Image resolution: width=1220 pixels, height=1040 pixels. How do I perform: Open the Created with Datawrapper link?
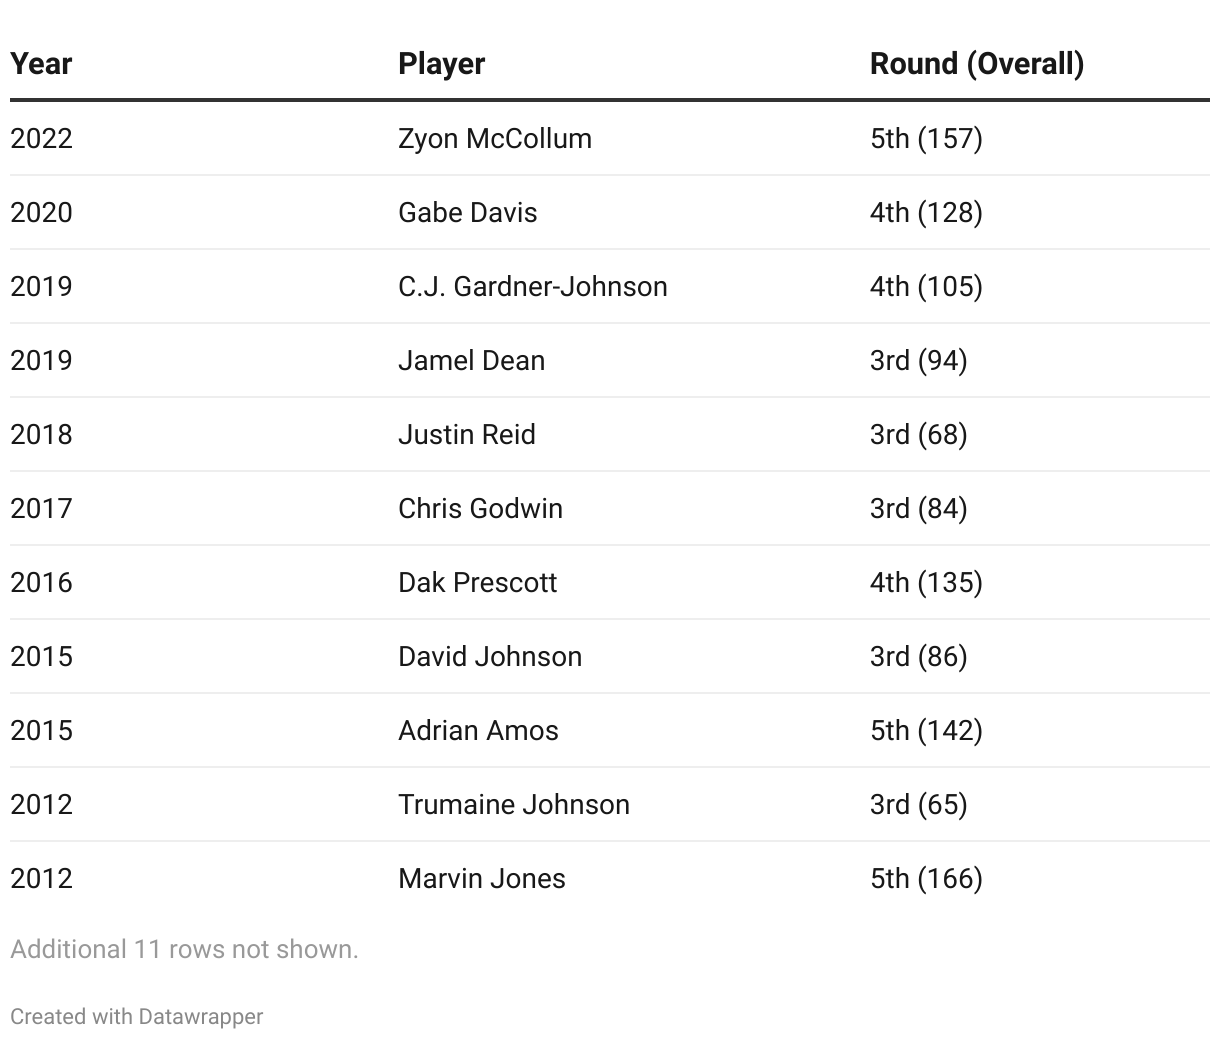click(137, 1016)
